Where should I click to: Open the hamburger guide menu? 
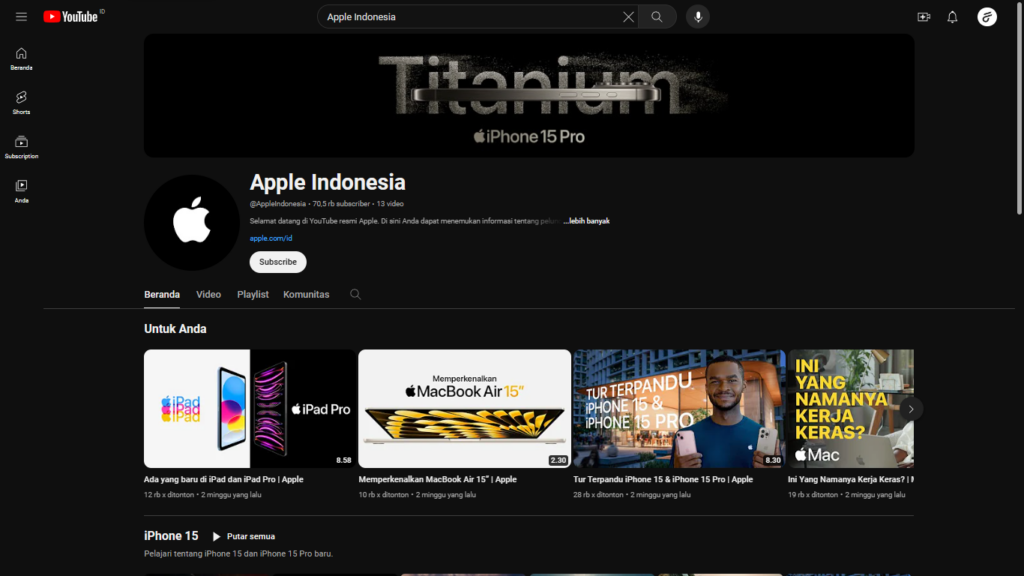pyautogui.click(x=22, y=17)
